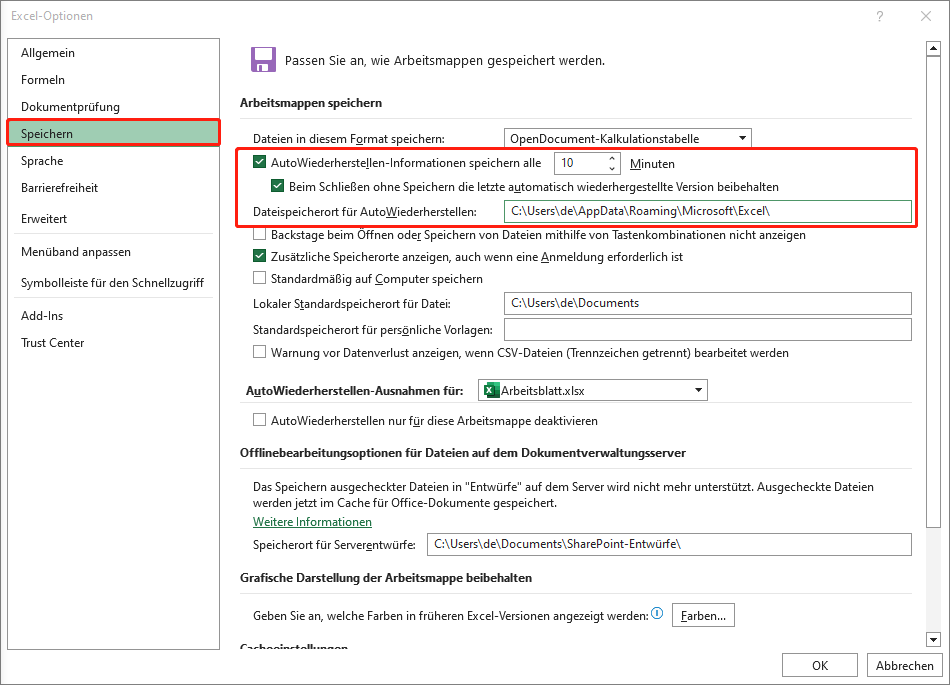Image resolution: width=950 pixels, height=685 pixels.
Task: Toggle AutoWiederherstellen nur für diese Arbeitsmappe deaktivieren
Action: [259, 419]
